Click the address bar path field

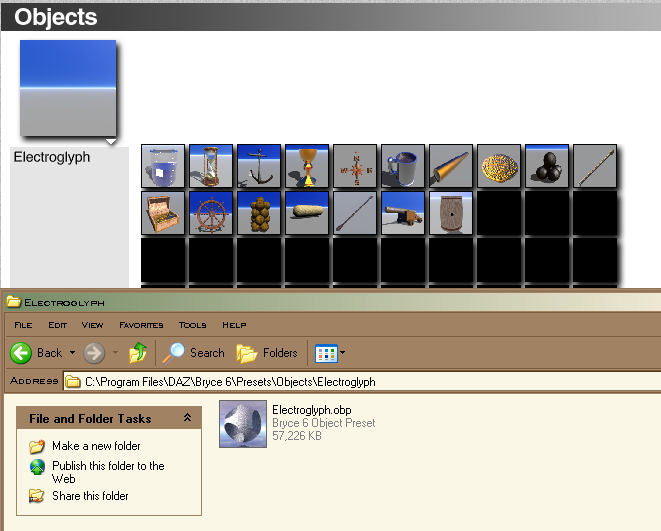[362, 382]
